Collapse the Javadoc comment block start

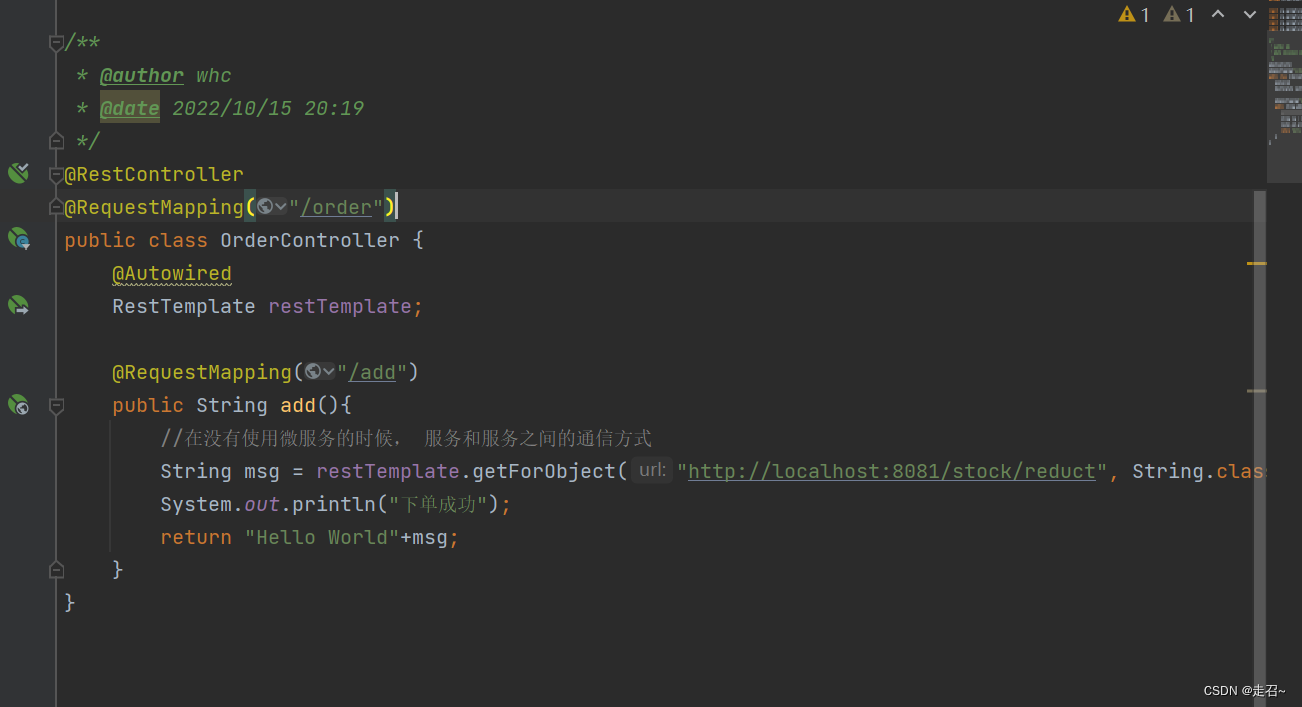(x=56, y=43)
